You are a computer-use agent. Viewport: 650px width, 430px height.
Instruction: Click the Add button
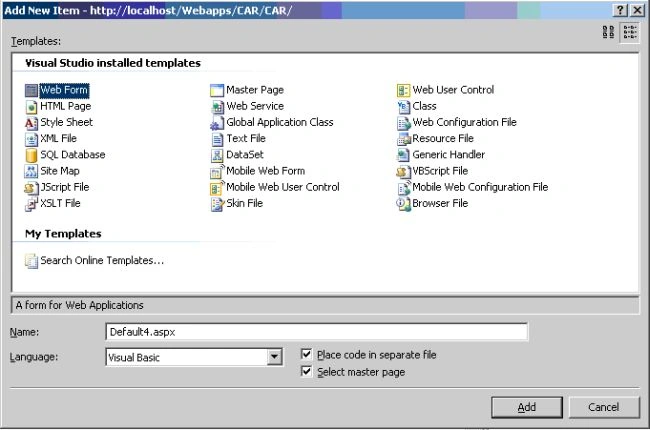[x=526, y=407]
